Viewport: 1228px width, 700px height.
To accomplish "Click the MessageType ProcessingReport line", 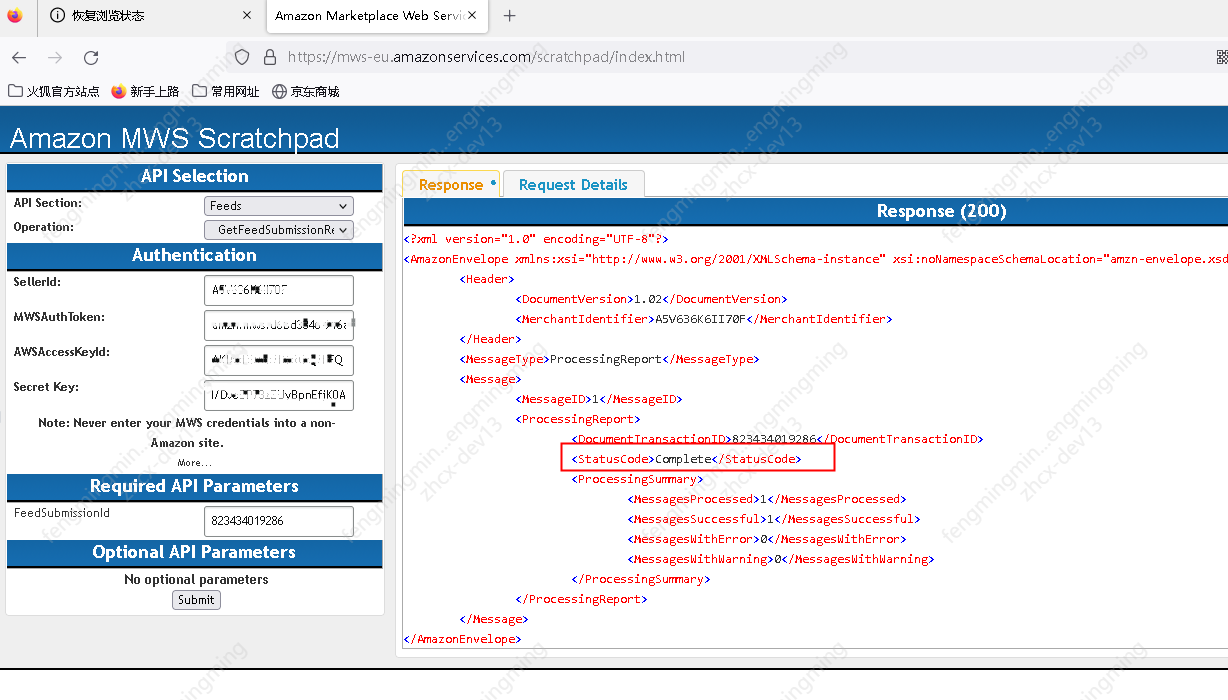I will [x=610, y=359].
